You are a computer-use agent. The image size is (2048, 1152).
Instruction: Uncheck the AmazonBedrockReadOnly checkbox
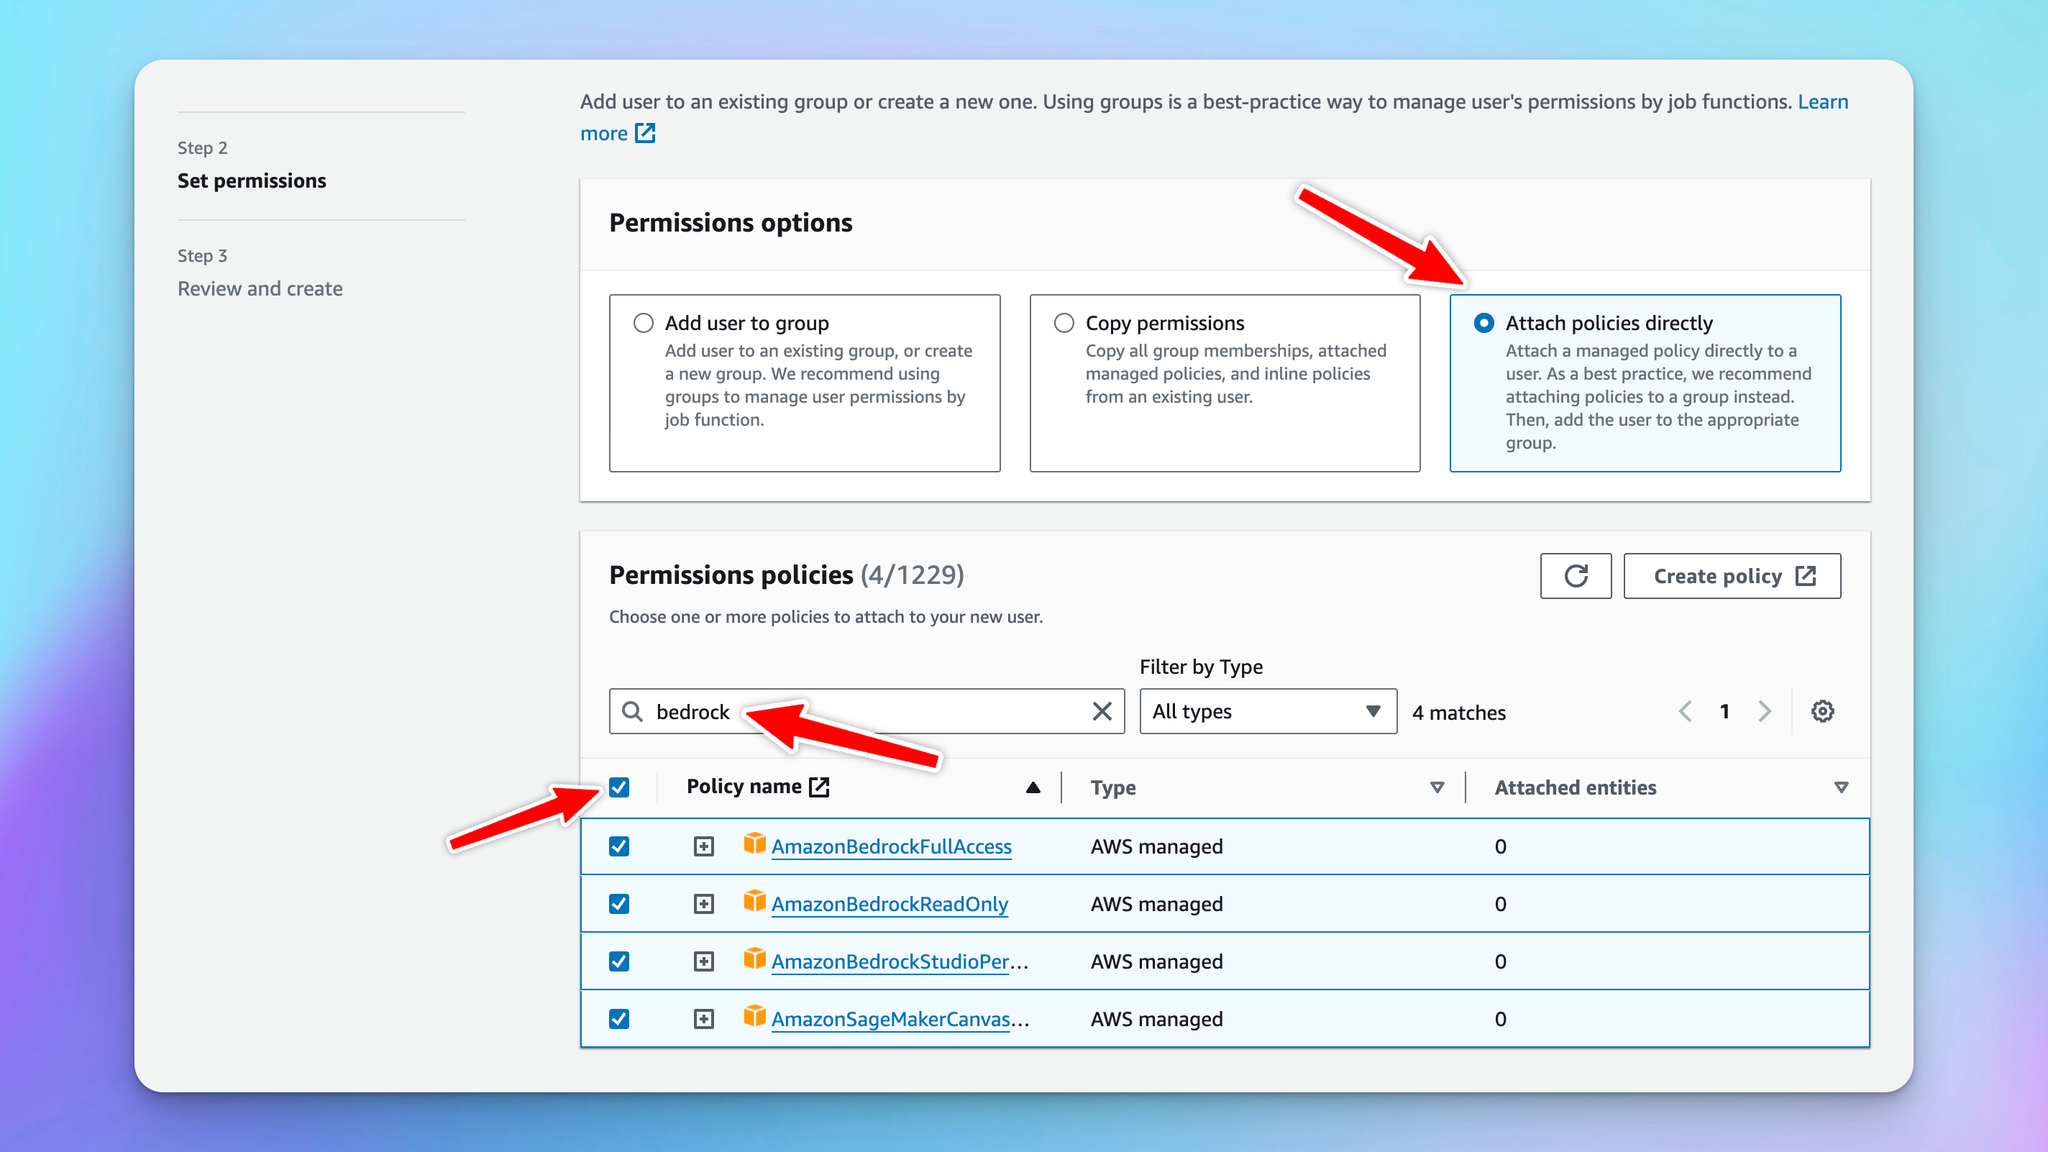619,904
